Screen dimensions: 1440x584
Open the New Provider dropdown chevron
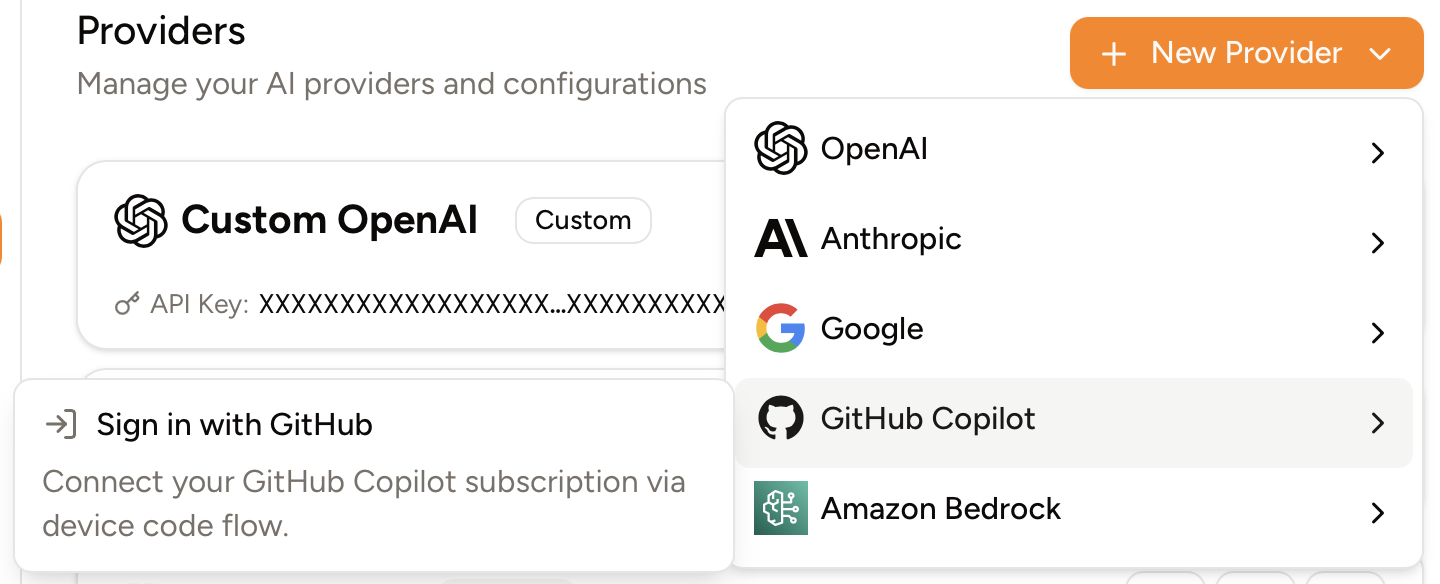tap(1381, 53)
